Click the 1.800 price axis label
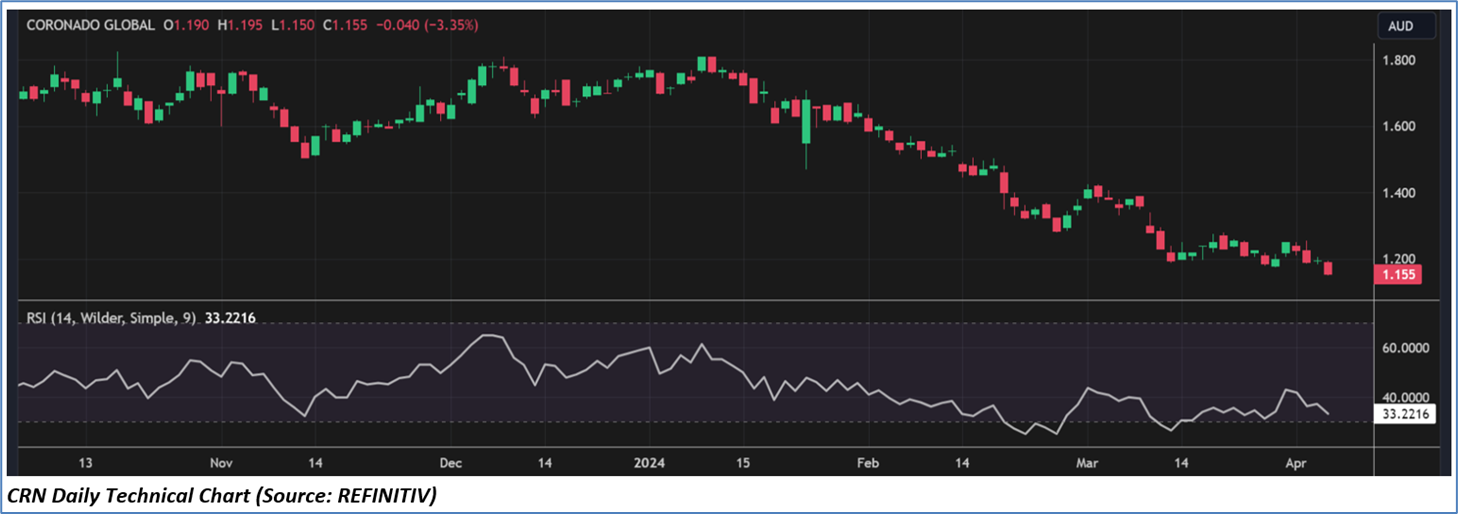1458x514 pixels. pos(1398,60)
